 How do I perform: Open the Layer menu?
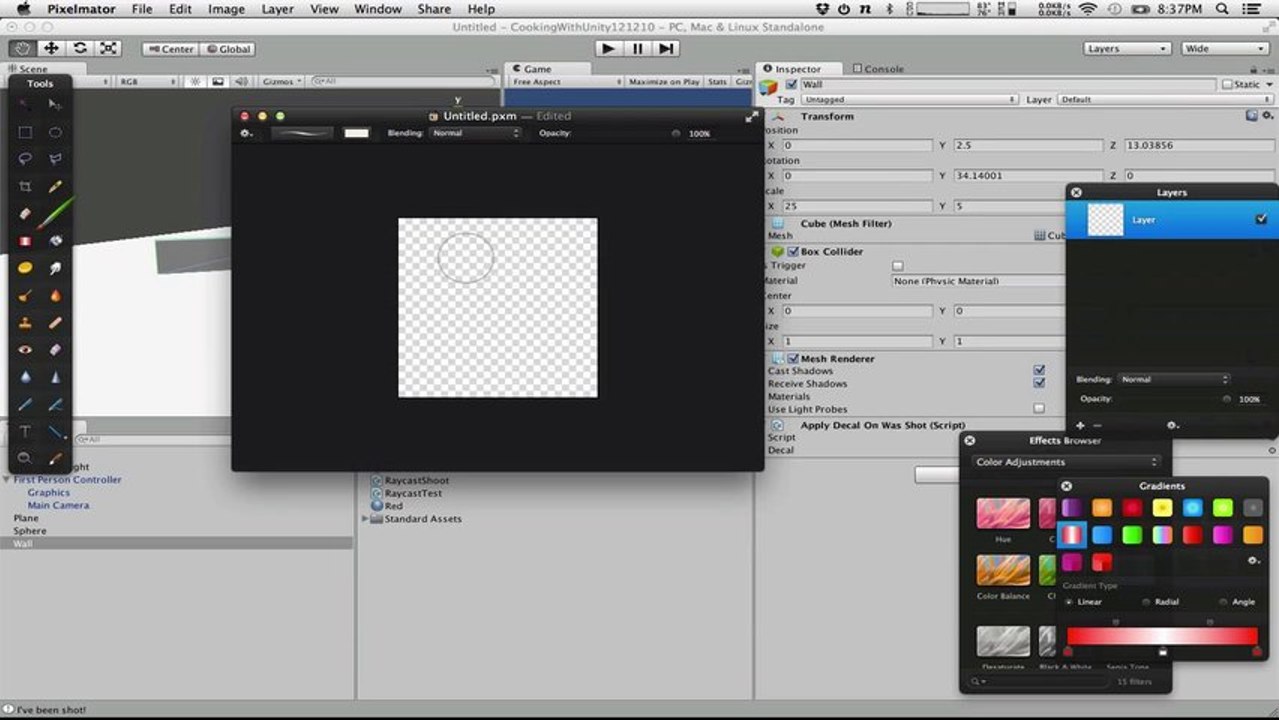pyautogui.click(x=277, y=9)
